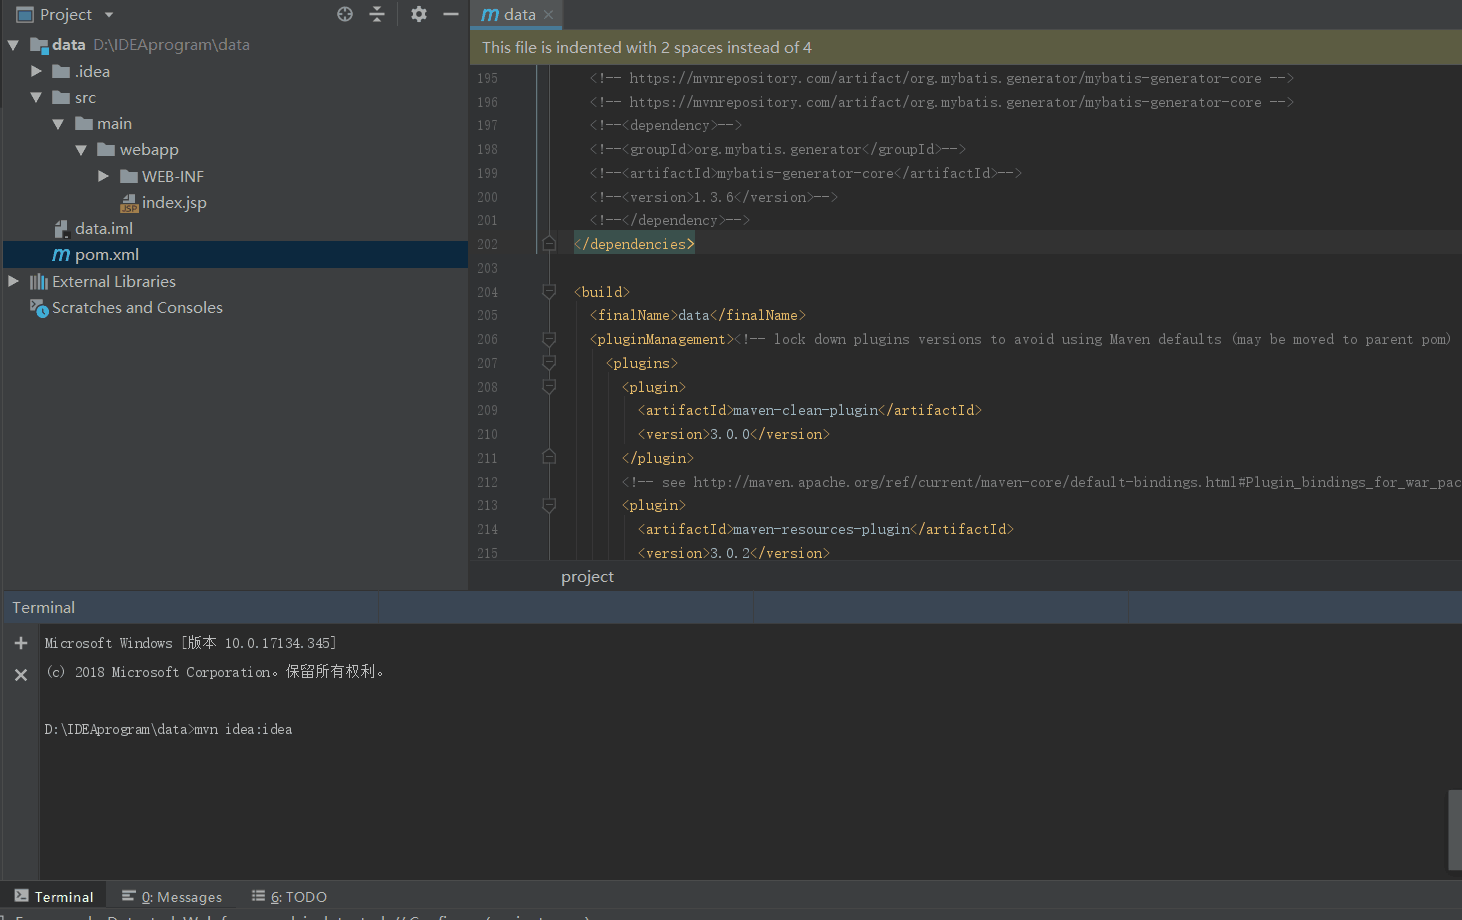Hide the Project panel with minus icon
This screenshot has height=920, width=1462.
[x=451, y=14]
